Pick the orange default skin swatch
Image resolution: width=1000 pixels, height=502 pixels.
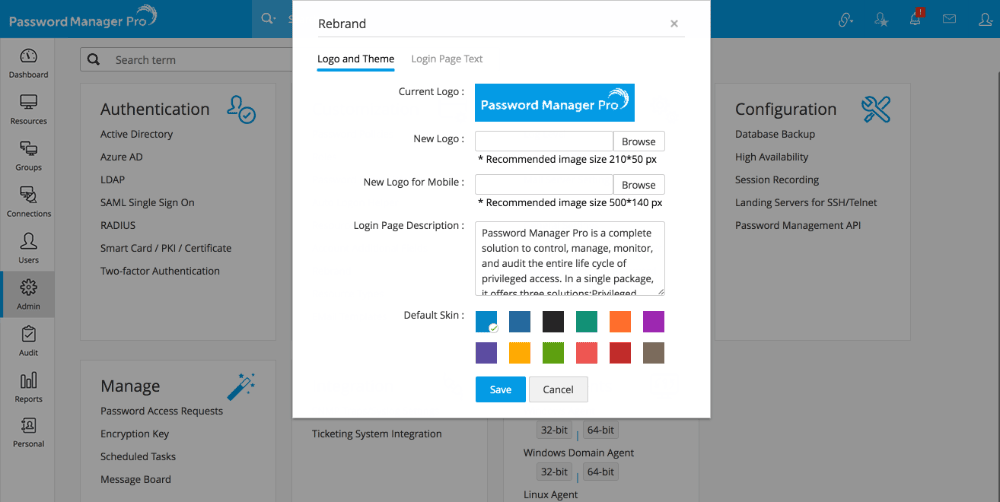click(620, 321)
